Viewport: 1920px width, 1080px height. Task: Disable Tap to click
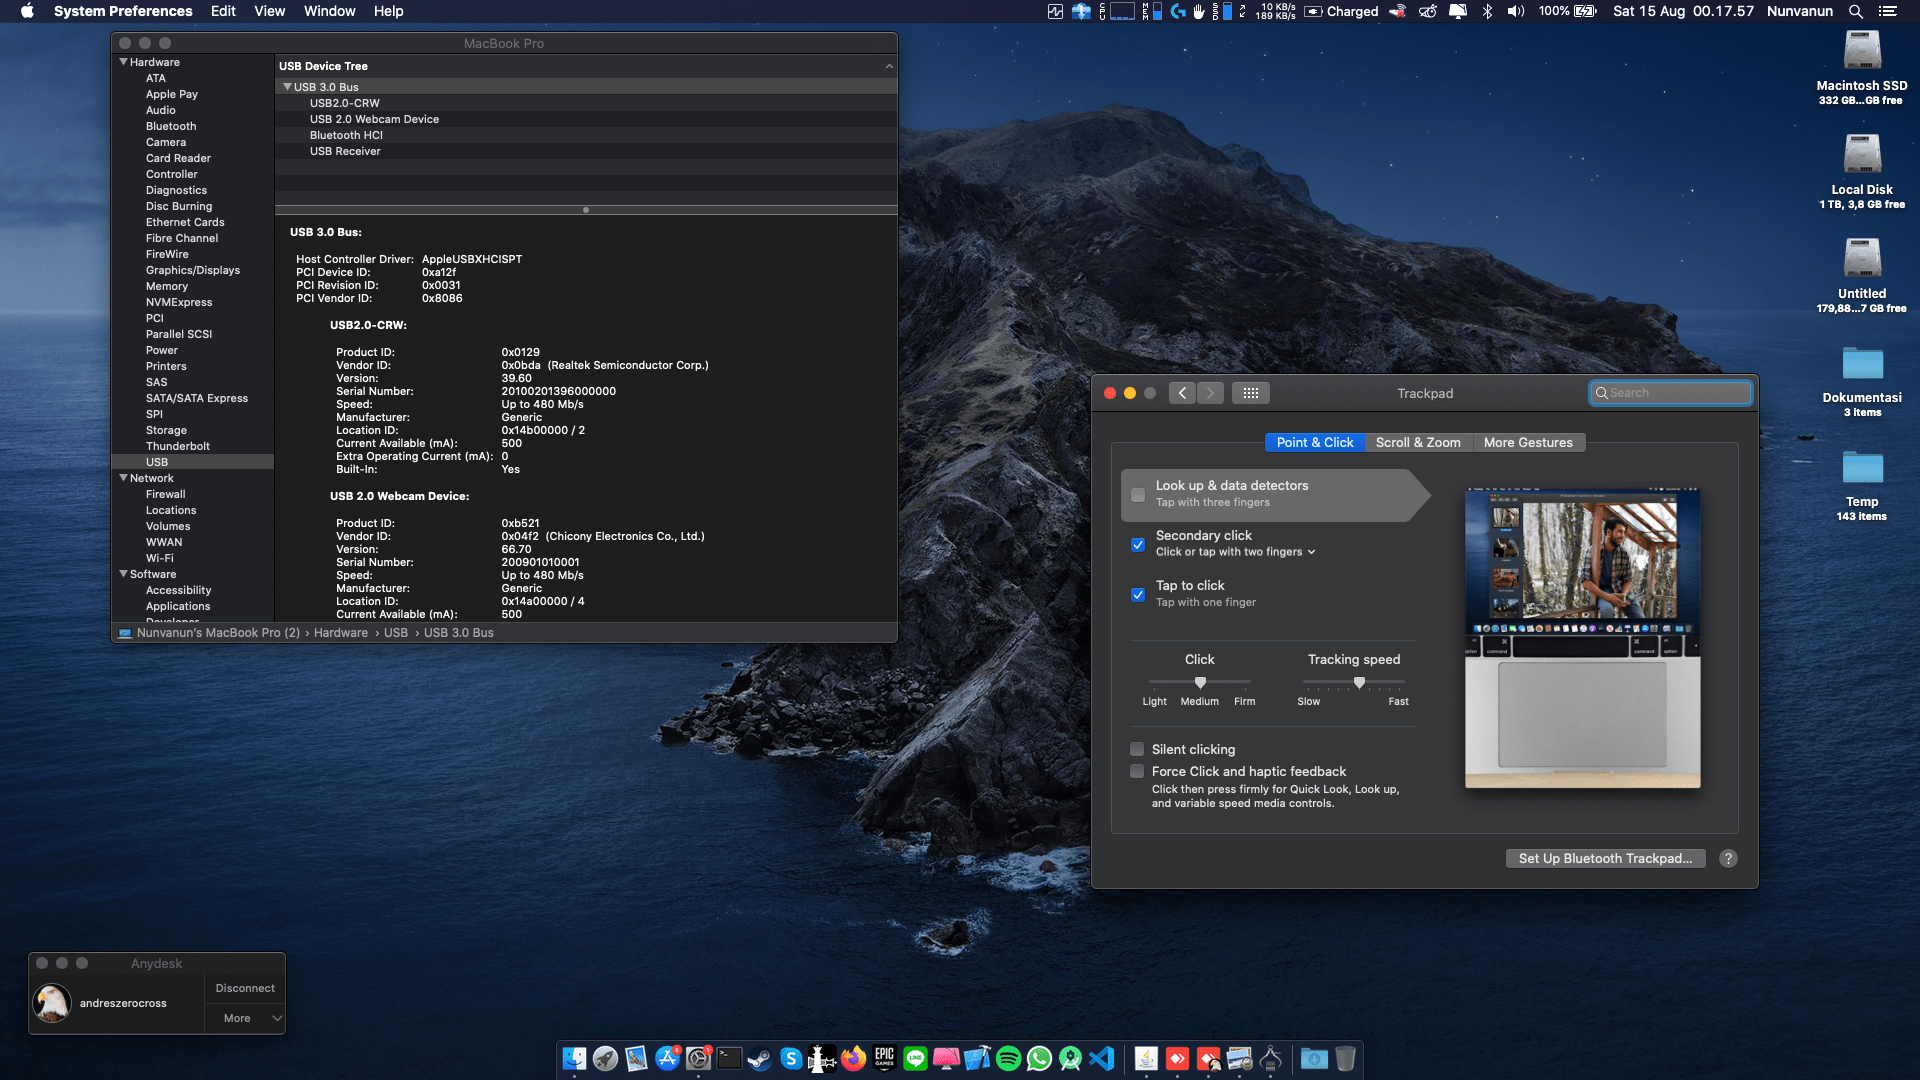(1138, 595)
